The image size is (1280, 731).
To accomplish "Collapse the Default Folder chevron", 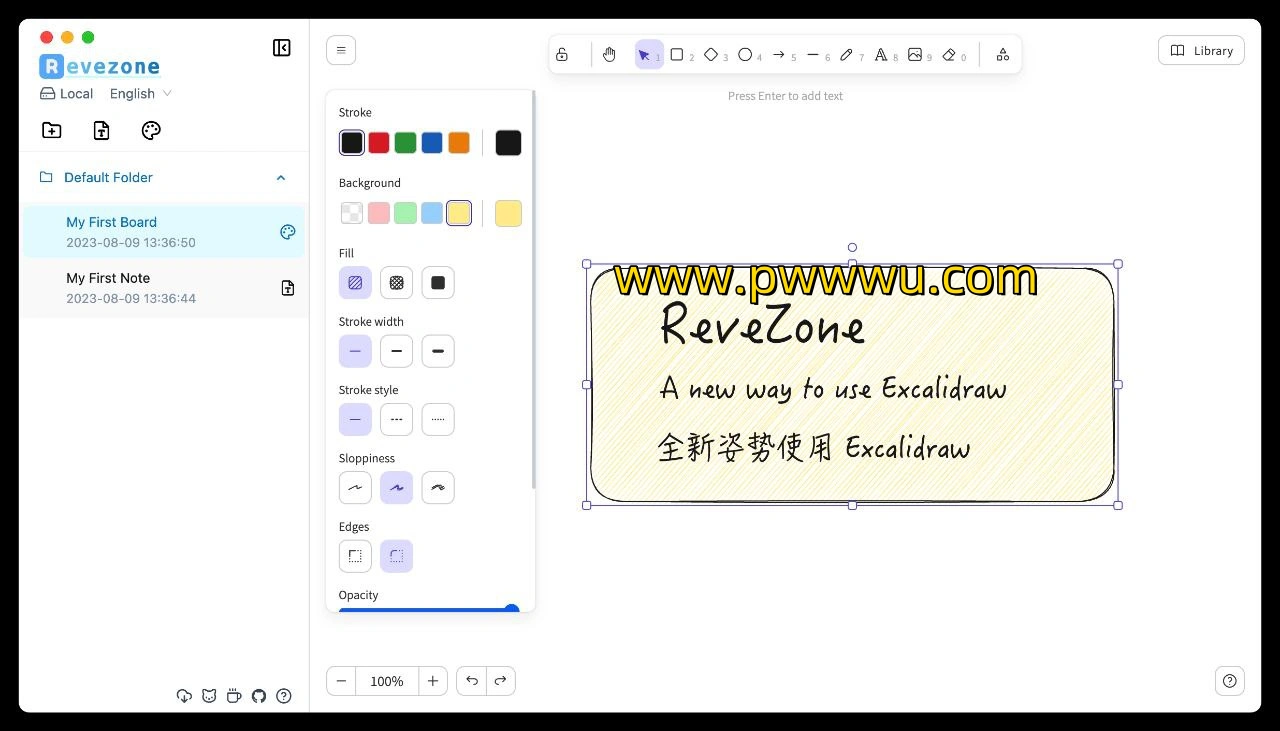I will (x=281, y=178).
